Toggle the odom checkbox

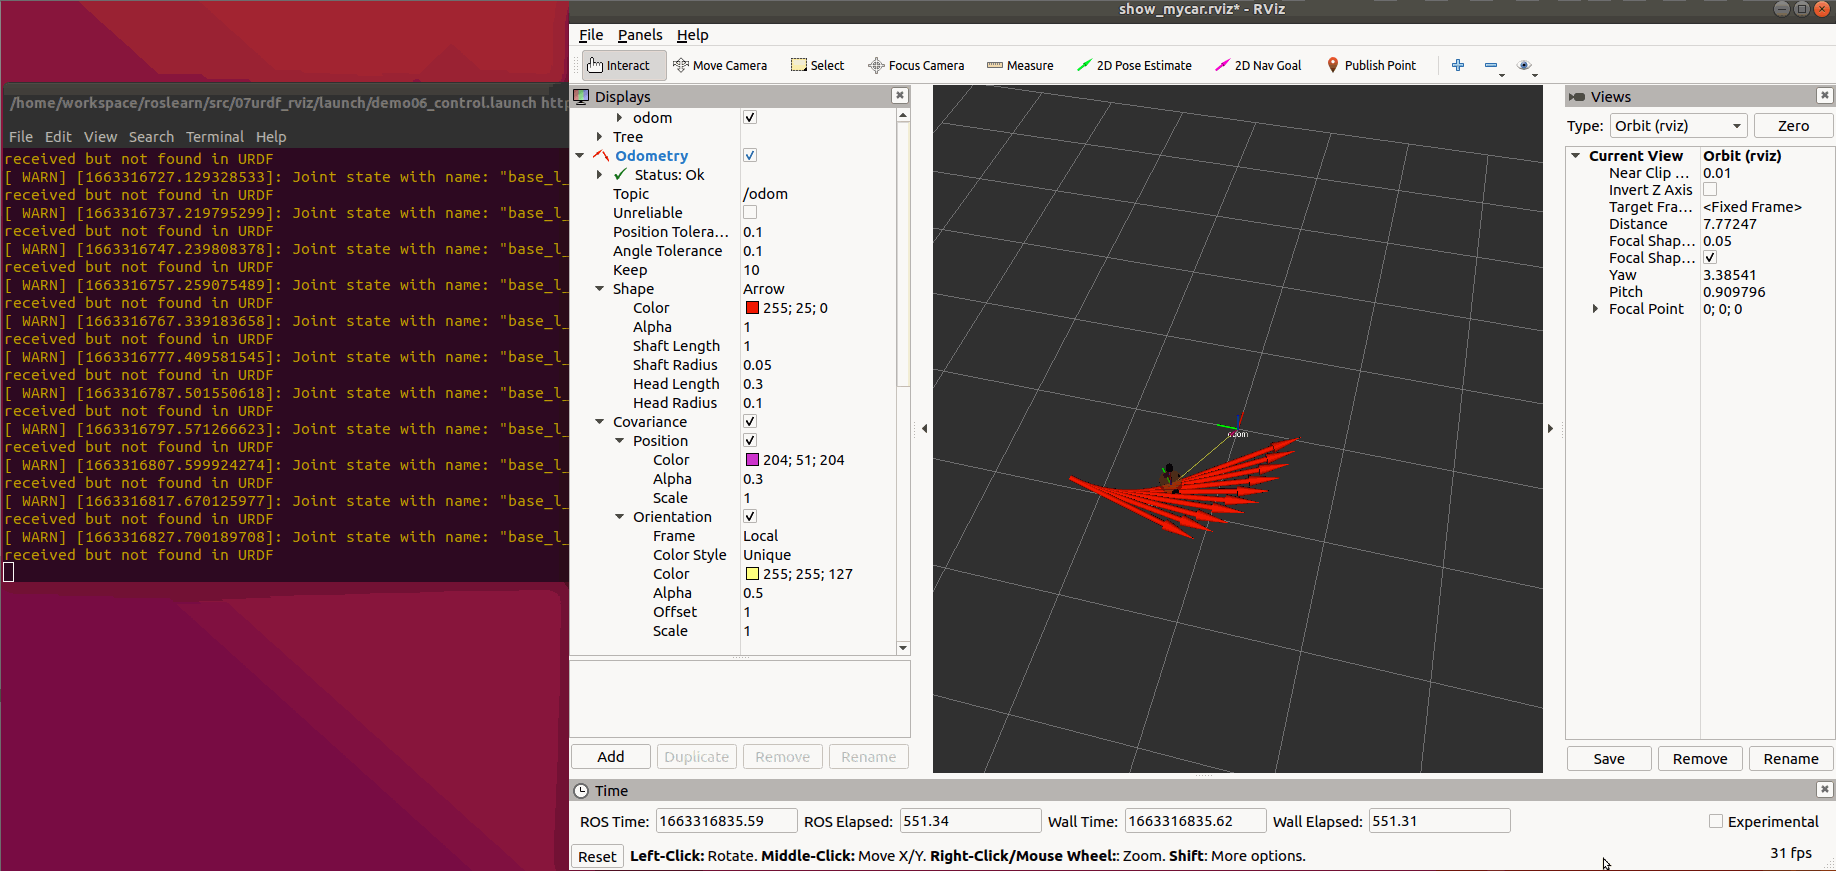point(750,118)
